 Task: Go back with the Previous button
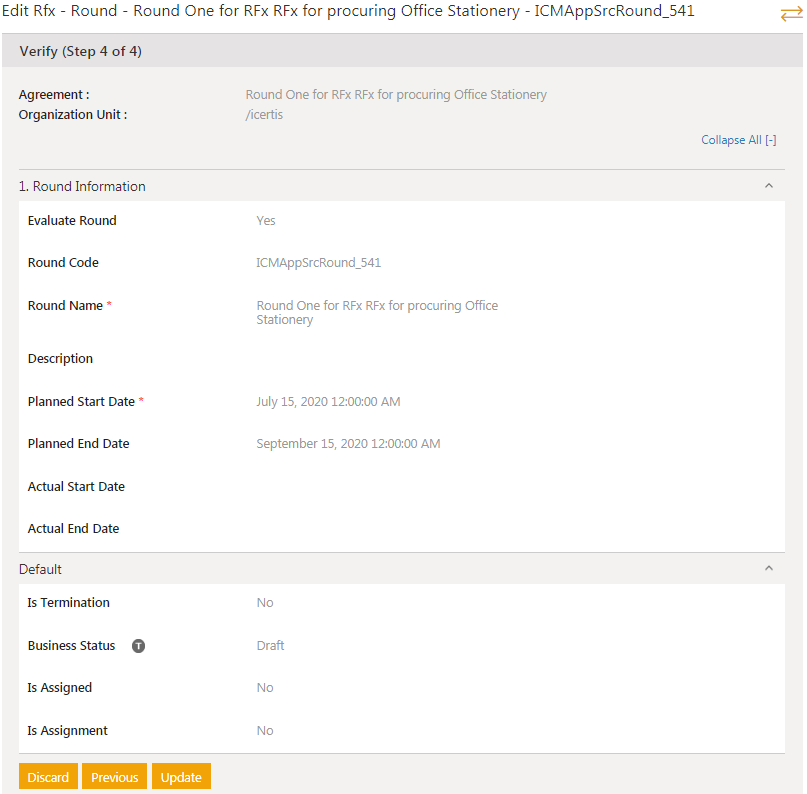coord(114,777)
